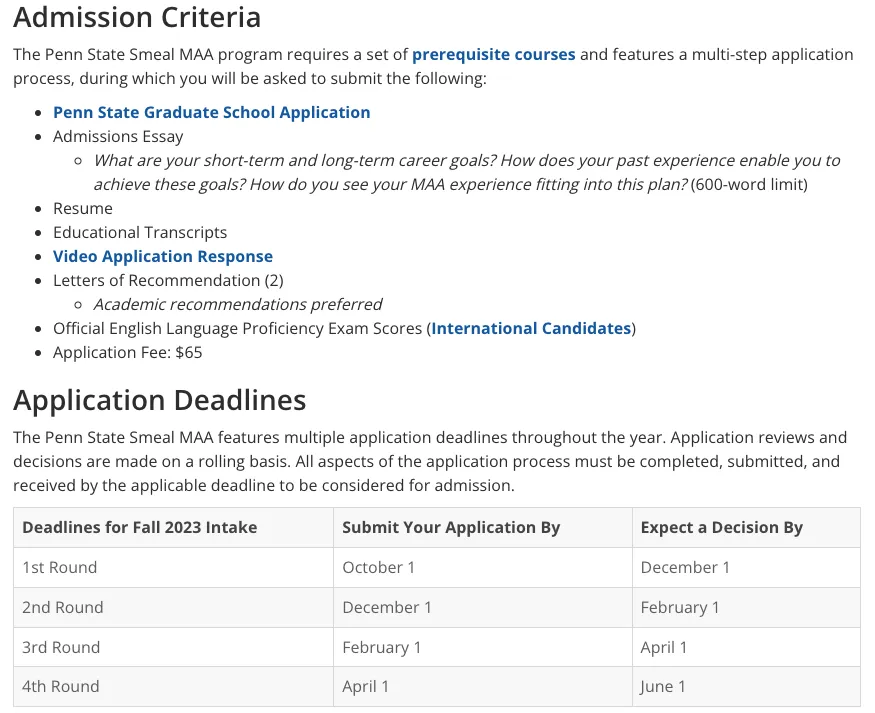Click the Application Fee: $65 list item
This screenshot has height=713, width=875.
click(x=127, y=352)
